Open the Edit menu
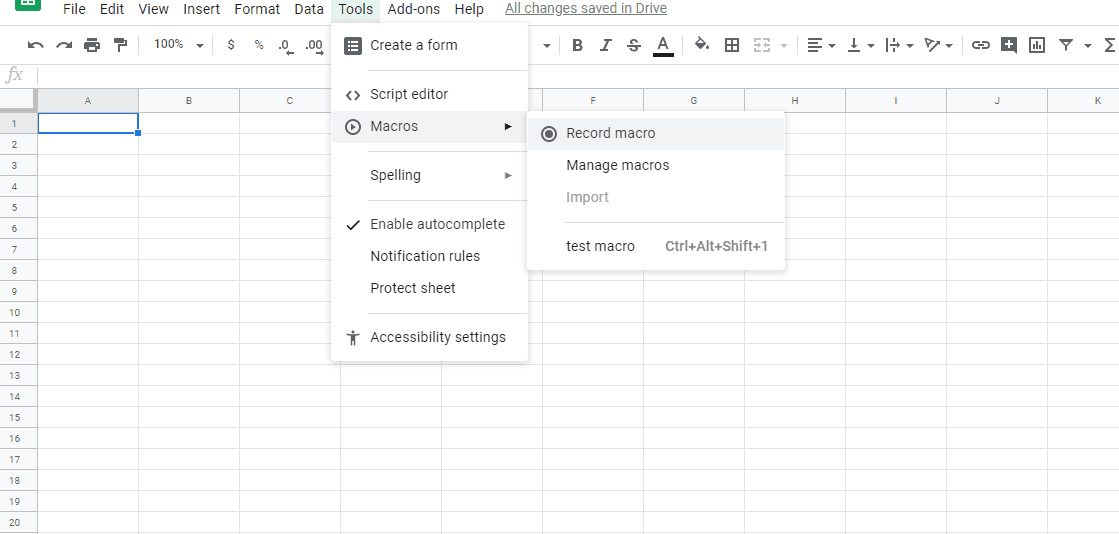The width and height of the screenshot is (1119, 534). [x=112, y=9]
